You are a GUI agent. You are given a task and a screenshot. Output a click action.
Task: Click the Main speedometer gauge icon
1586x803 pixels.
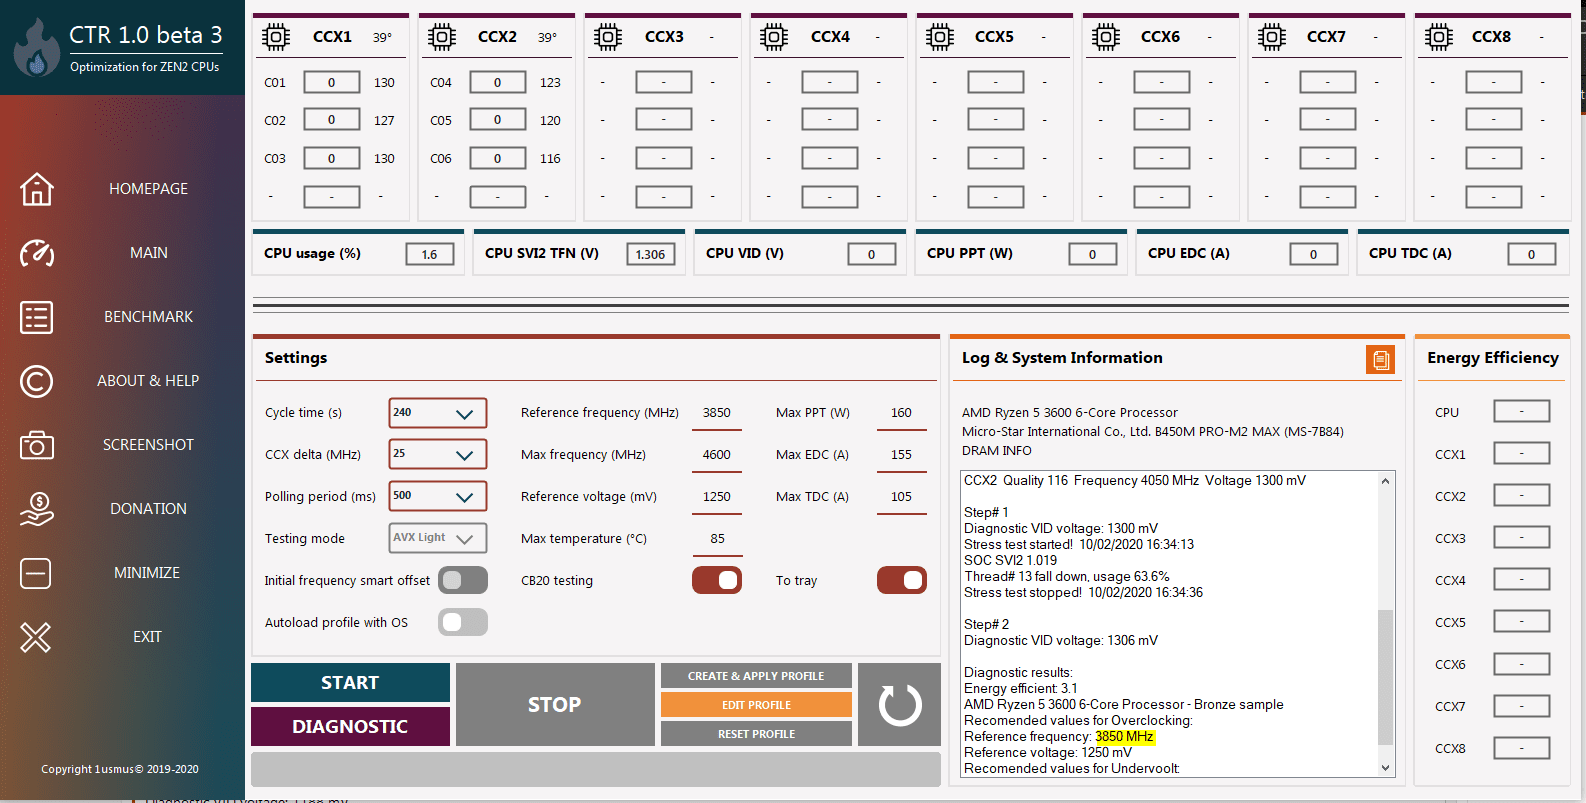[x=37, y=253]
